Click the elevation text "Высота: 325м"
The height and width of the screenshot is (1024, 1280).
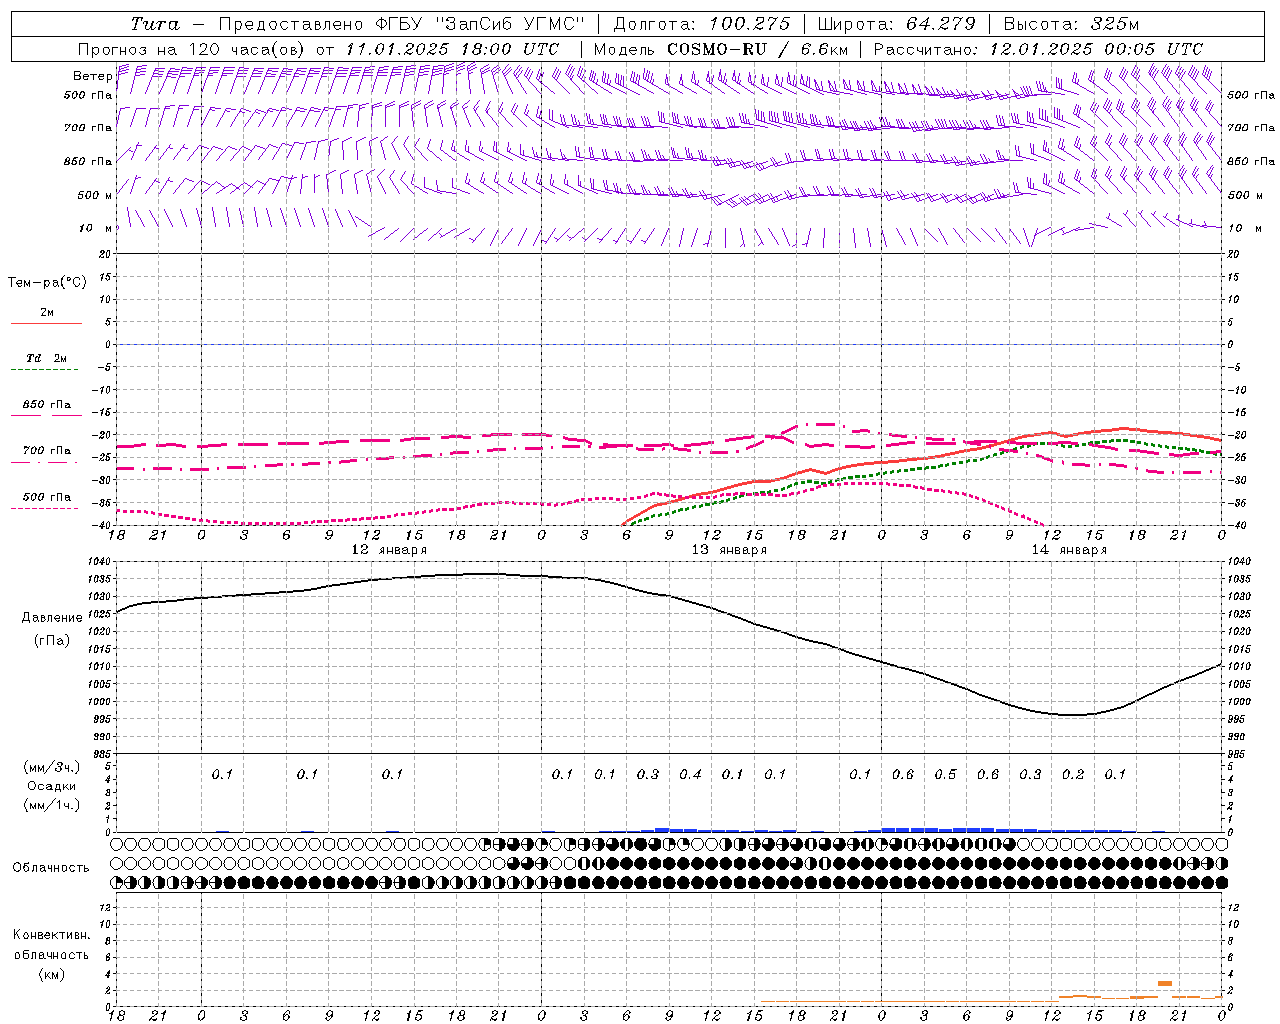[1071, 24]
